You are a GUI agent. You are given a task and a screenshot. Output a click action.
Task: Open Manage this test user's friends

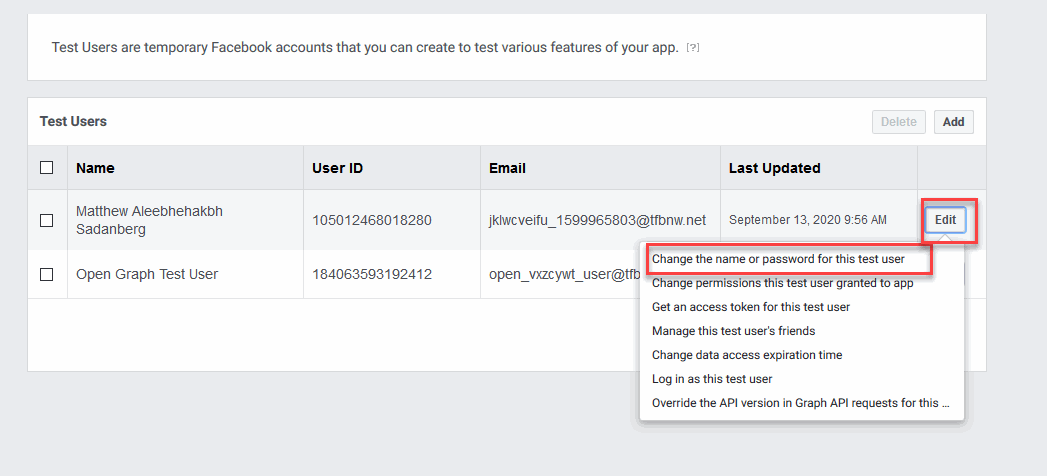733,331
